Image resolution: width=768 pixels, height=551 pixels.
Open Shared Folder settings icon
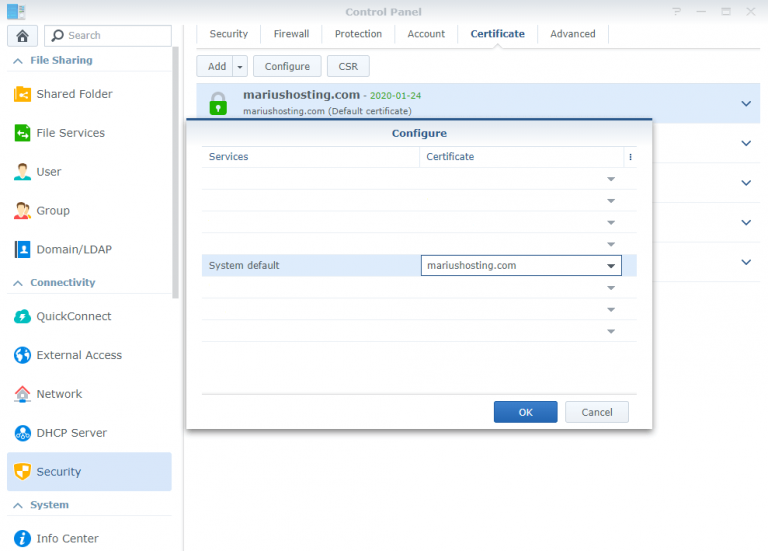[22, 94]
